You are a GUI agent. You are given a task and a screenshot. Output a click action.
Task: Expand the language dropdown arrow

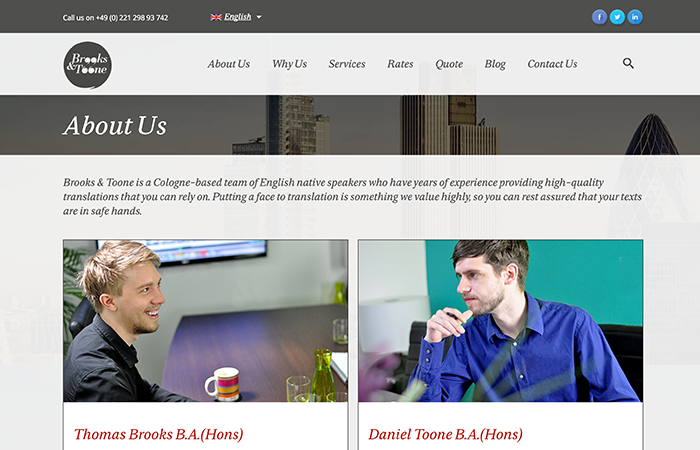(259, 17)
